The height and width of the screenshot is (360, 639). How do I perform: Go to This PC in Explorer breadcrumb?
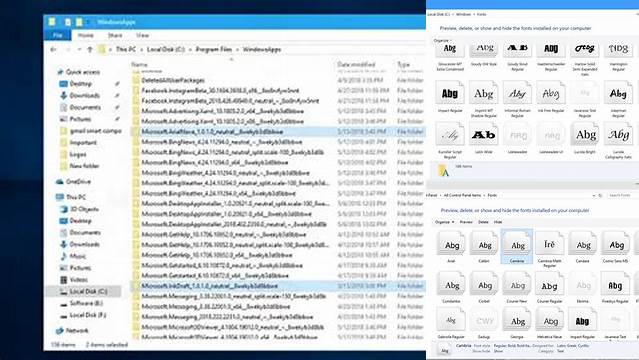[x=126, y=49]
